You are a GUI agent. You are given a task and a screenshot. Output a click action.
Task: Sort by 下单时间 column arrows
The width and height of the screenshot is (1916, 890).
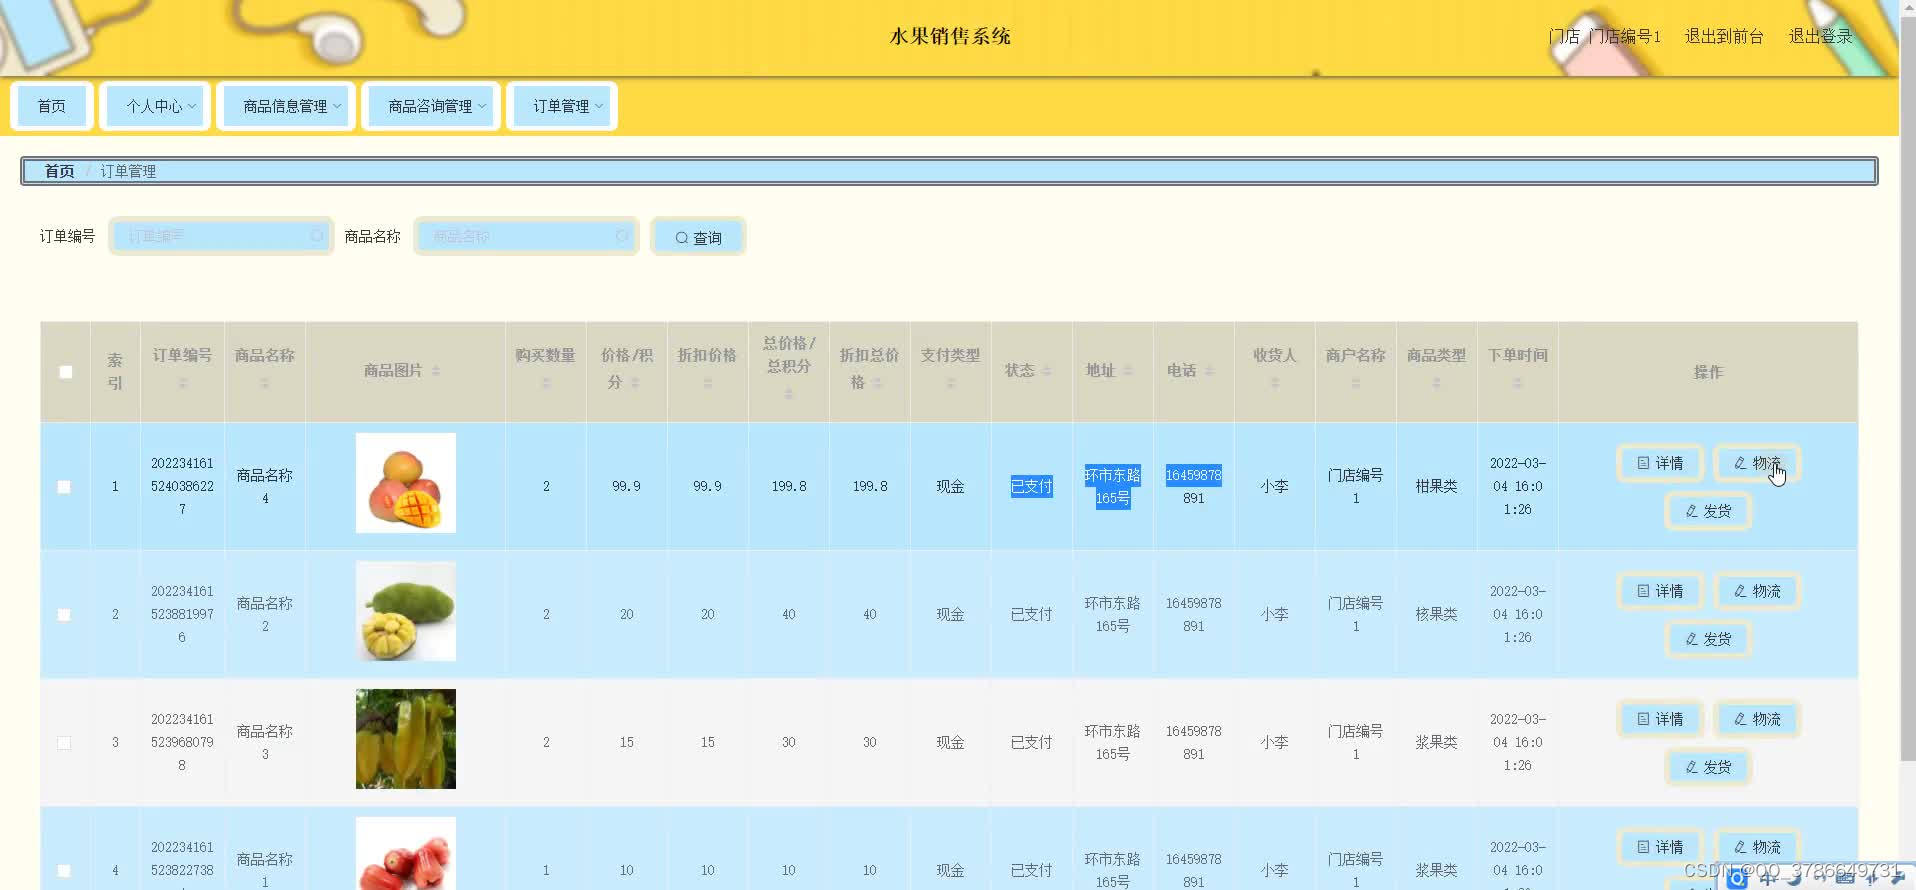[x=1517, y=383]
